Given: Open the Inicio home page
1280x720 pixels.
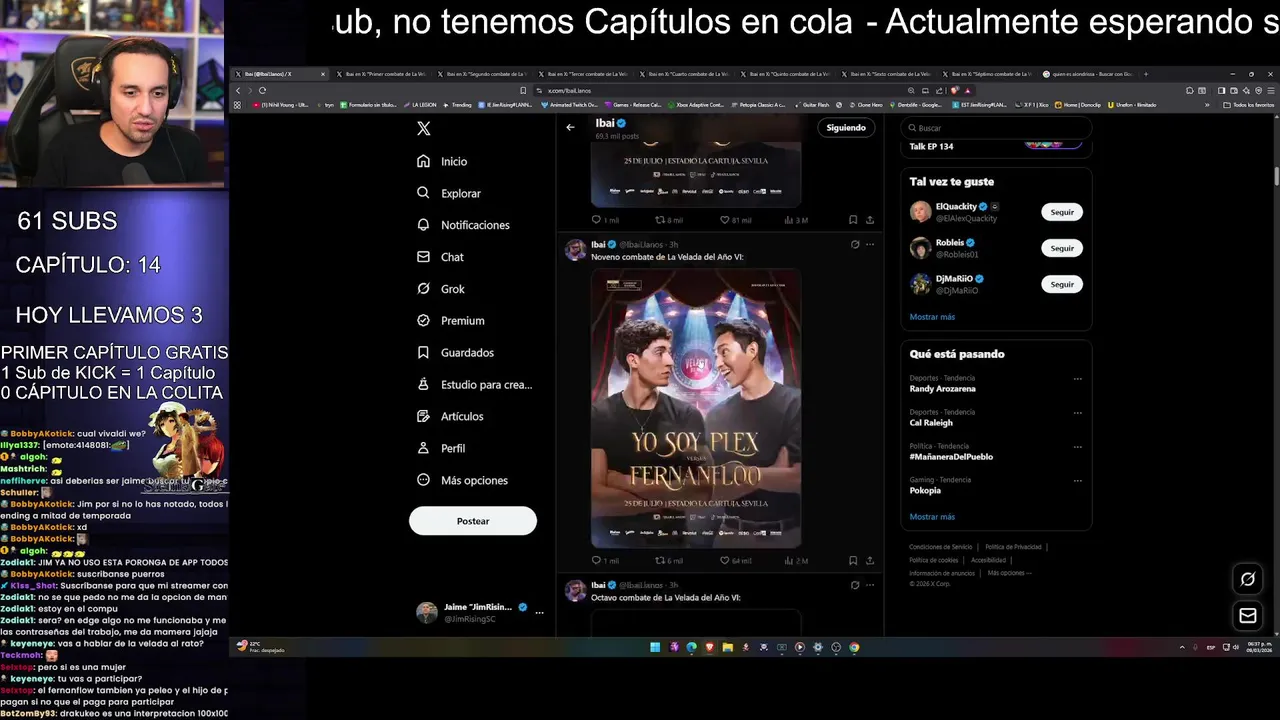Looking at the screenshot, I should [x=443, y=161].
